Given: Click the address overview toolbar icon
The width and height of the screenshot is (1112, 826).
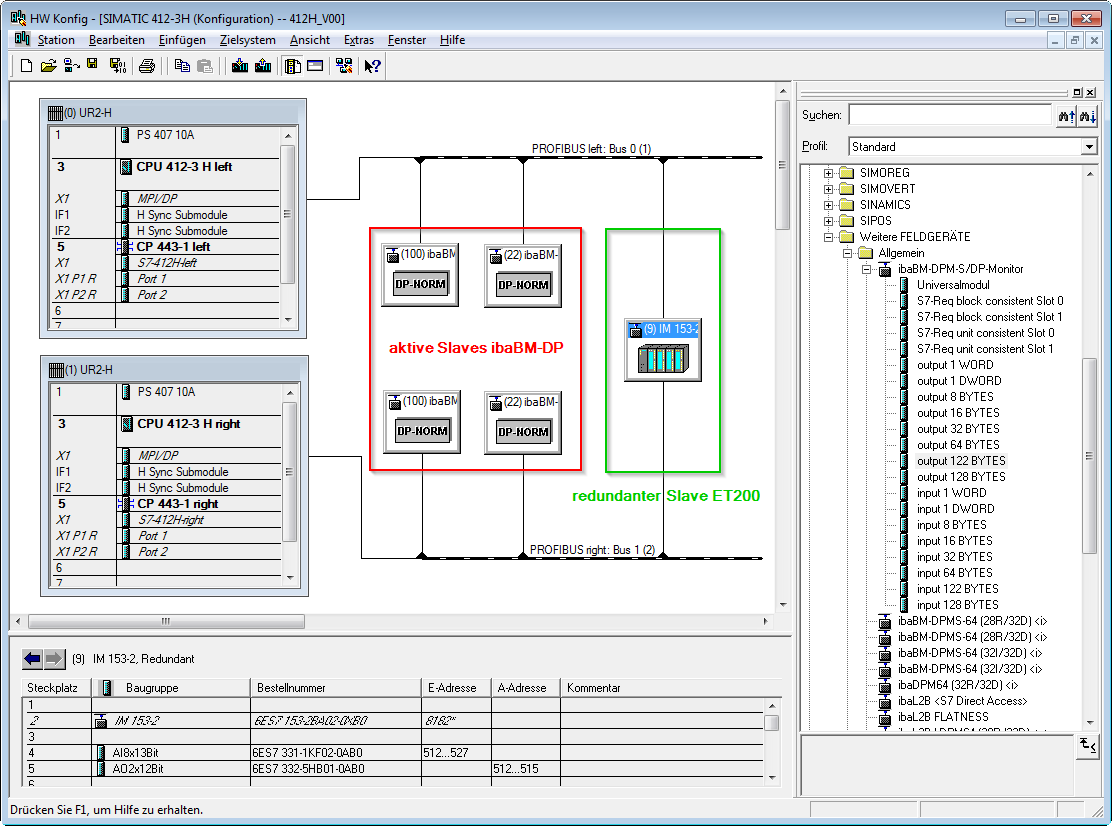Looking at the screenshot, I should [315, 66].
